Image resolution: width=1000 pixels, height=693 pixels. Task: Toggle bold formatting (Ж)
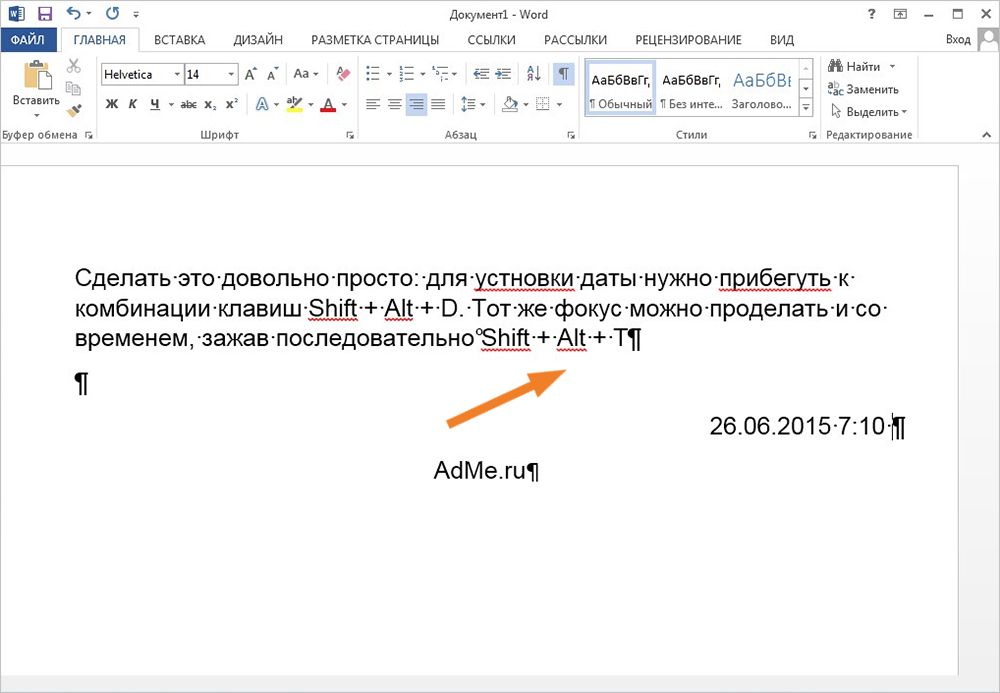[x=112, y=104]
